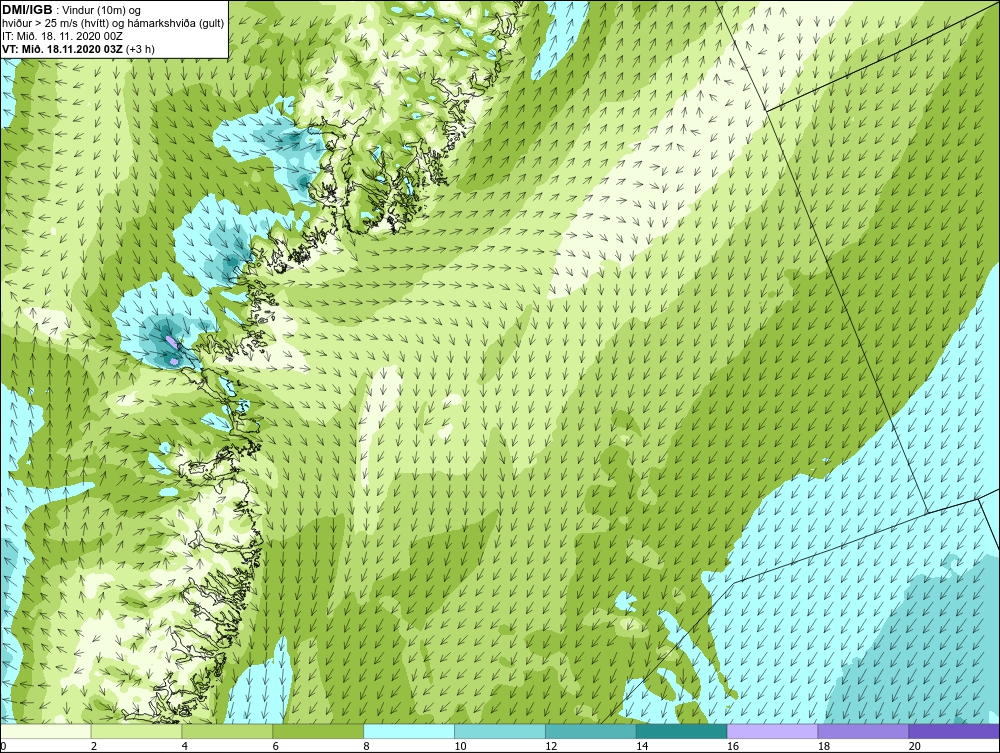Click the legend scale label "16"
Image resolution: width=1000 pixels, height=753 pixels.
click(x=733, y=746)
